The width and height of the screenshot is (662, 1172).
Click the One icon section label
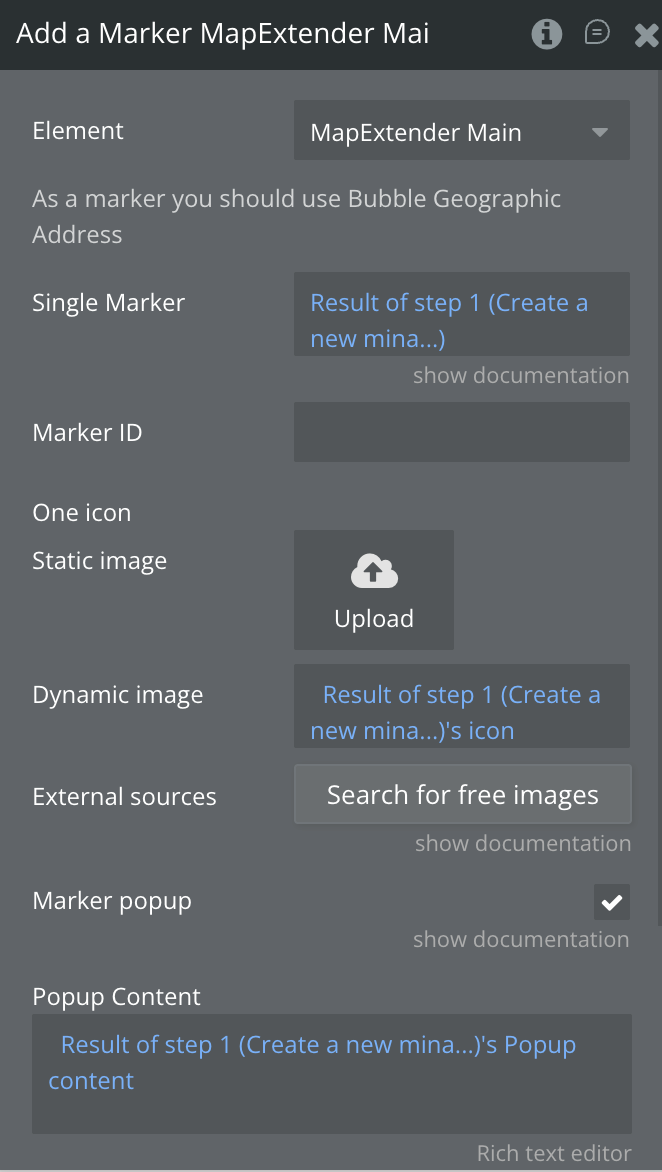pos(82,513)
